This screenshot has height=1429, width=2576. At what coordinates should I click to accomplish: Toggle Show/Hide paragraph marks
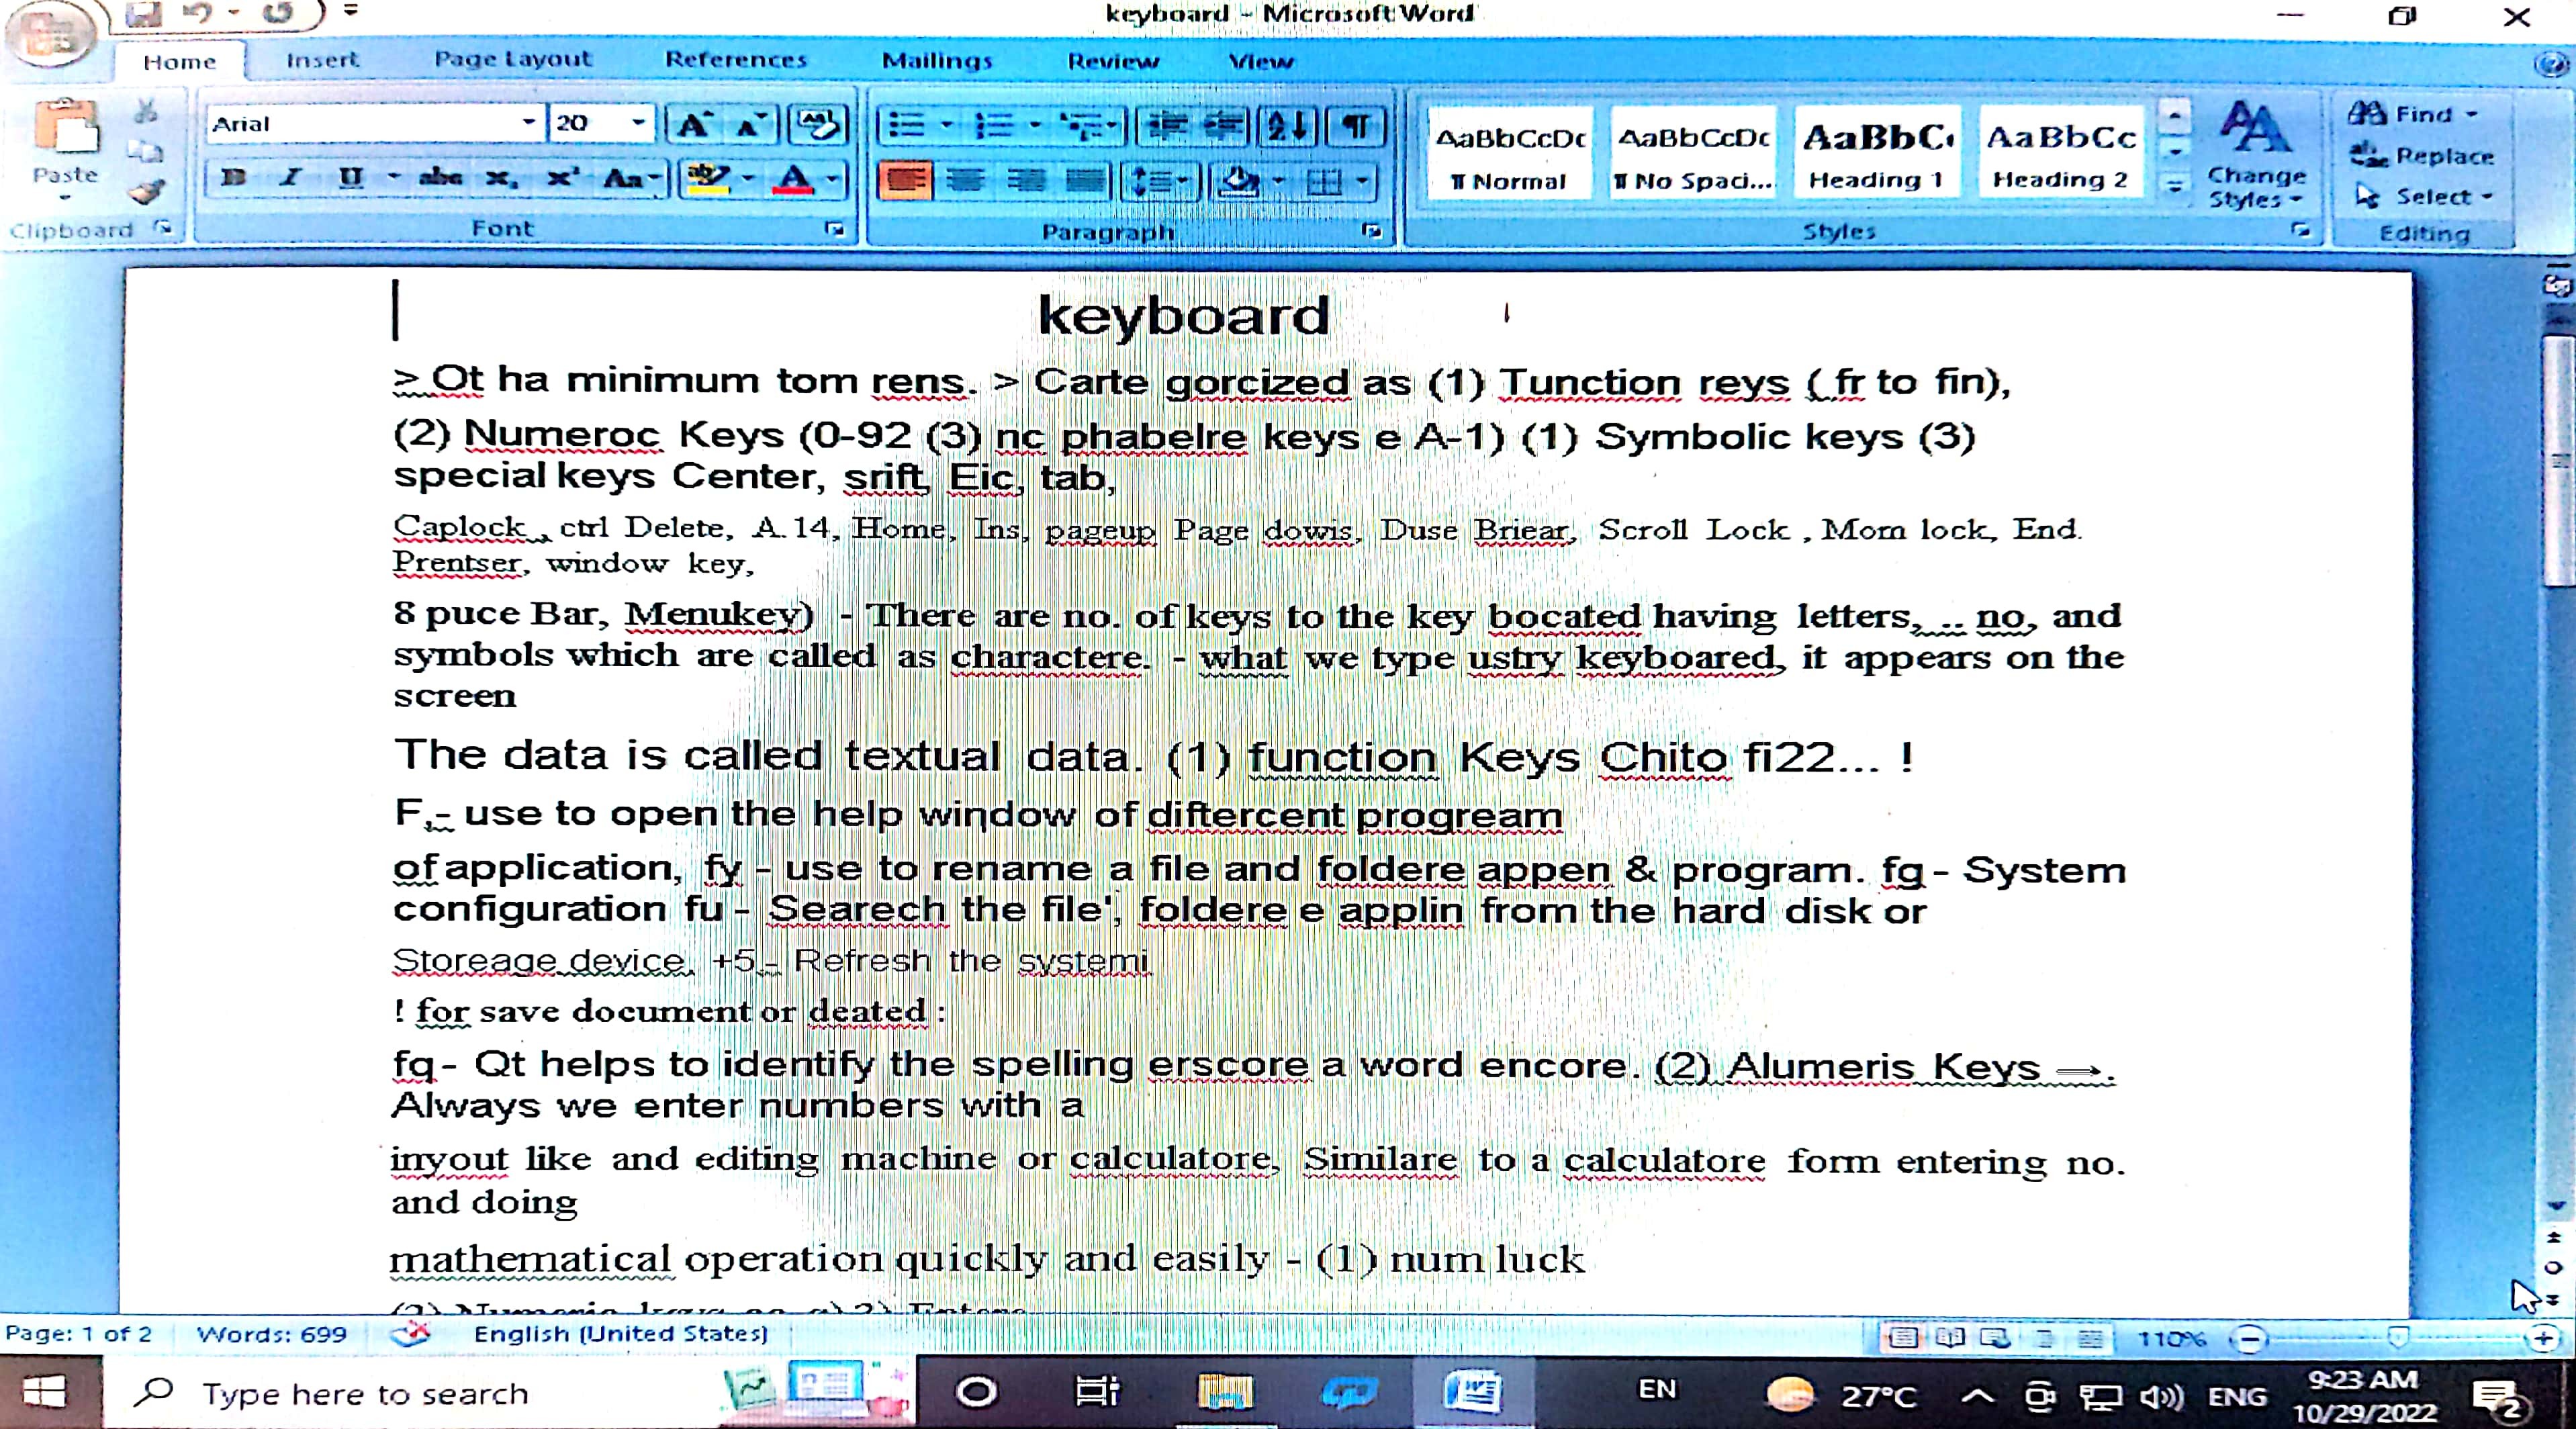[x=1355, y=126]
